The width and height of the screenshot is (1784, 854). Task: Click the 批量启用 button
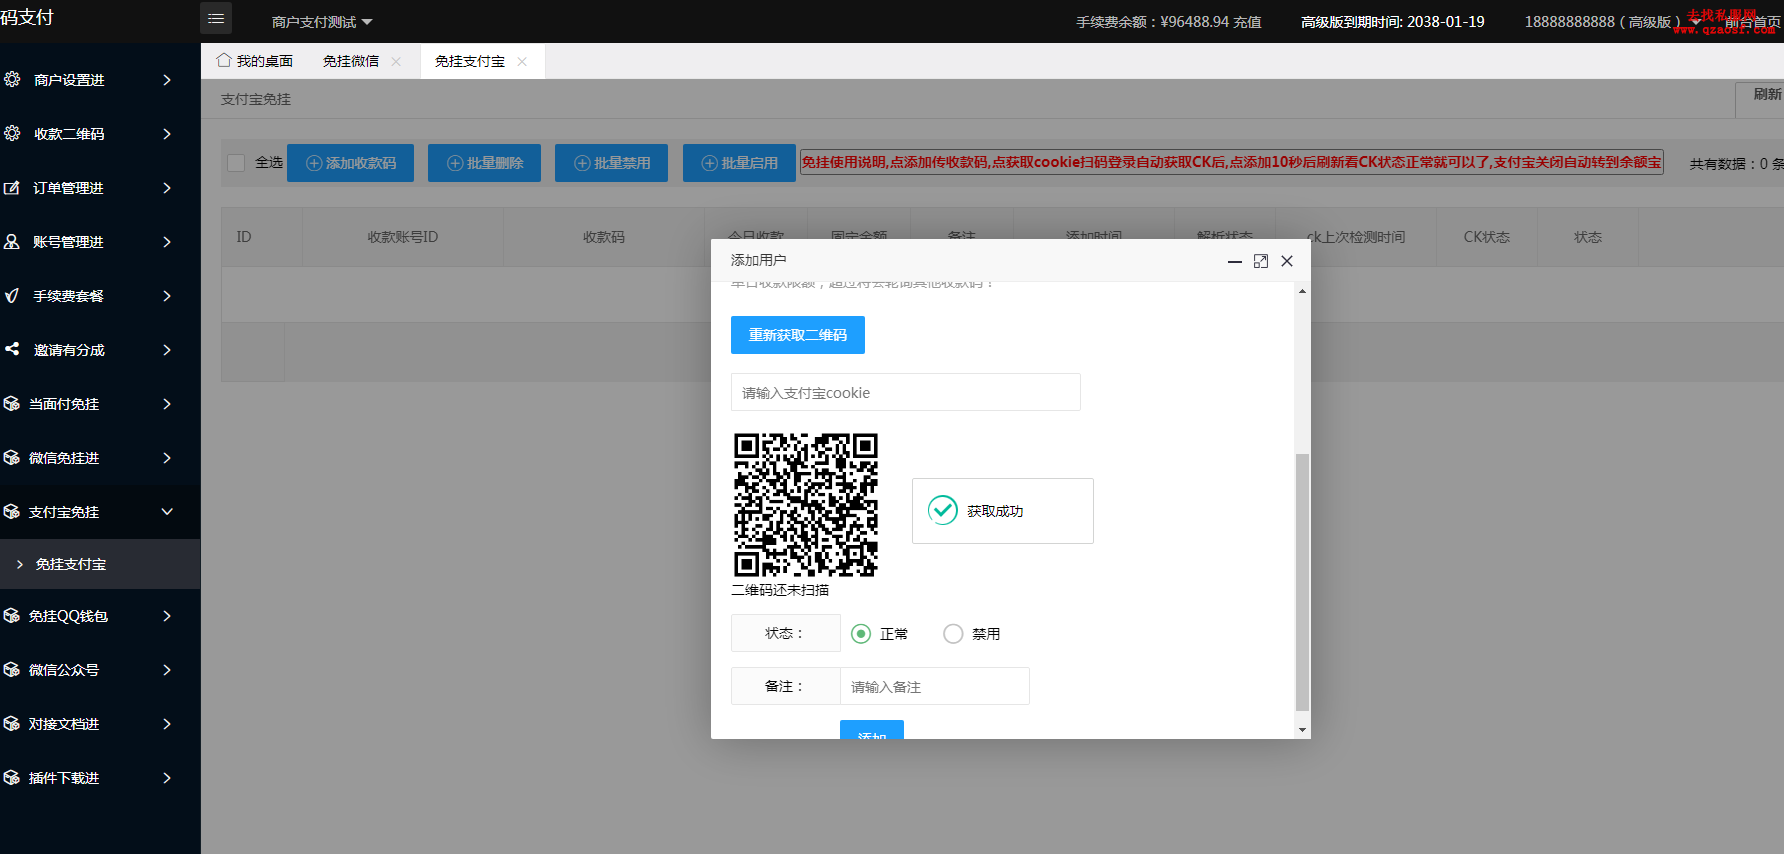pos(740,163)
